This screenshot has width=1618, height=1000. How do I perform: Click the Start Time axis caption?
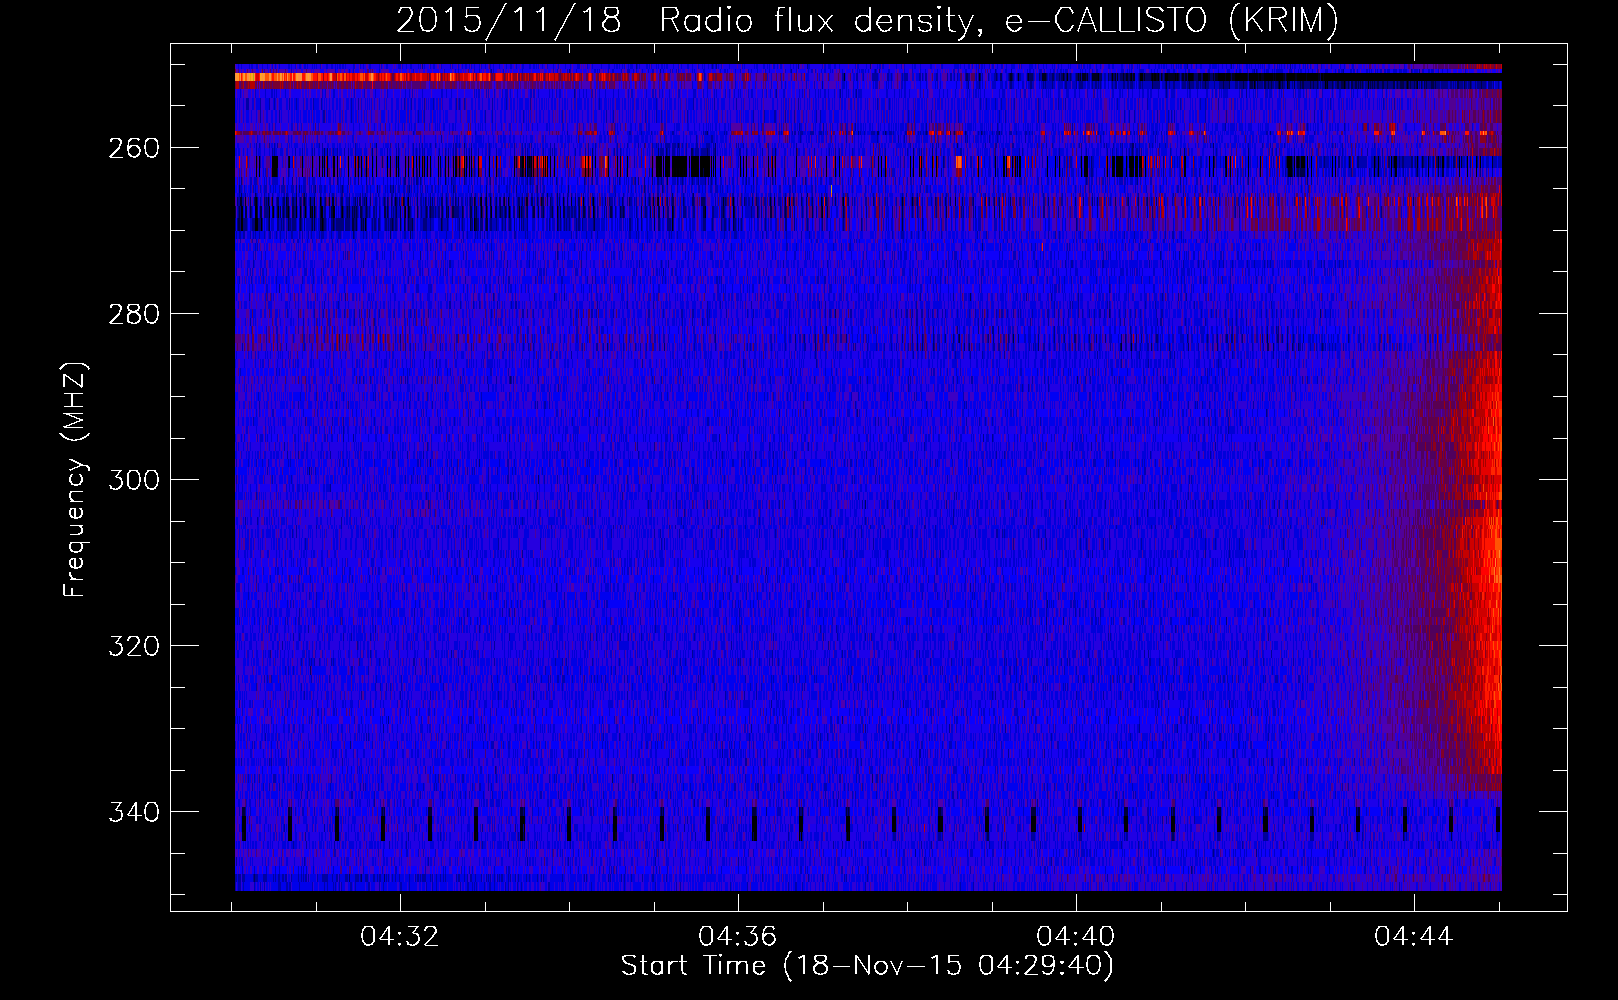(867, 966)
